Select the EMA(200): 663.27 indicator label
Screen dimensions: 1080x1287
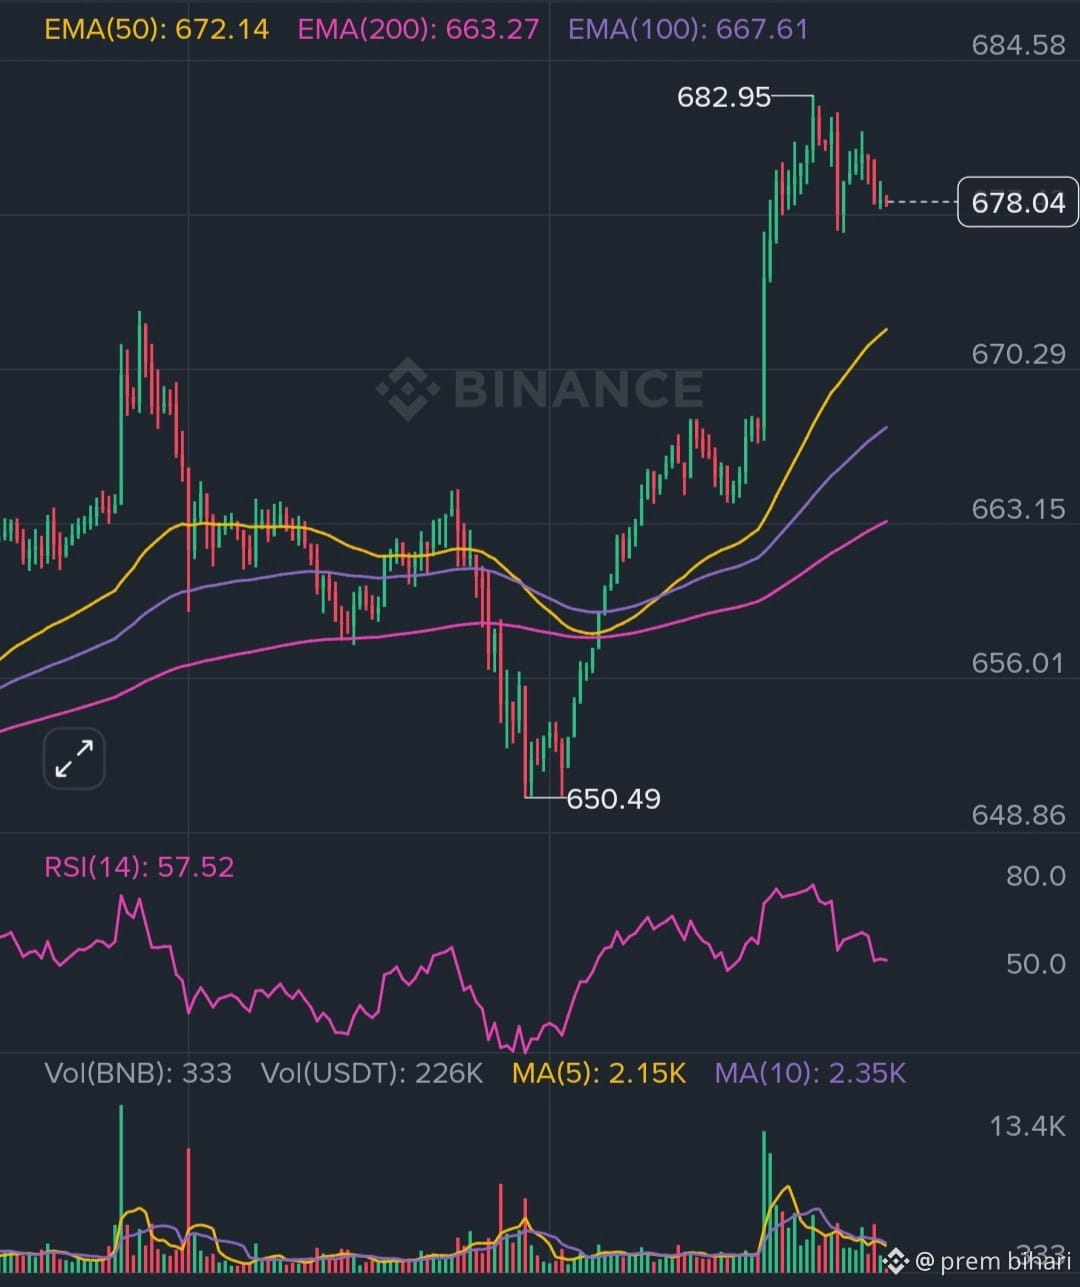pyautogui.click(x=418, y=28)
